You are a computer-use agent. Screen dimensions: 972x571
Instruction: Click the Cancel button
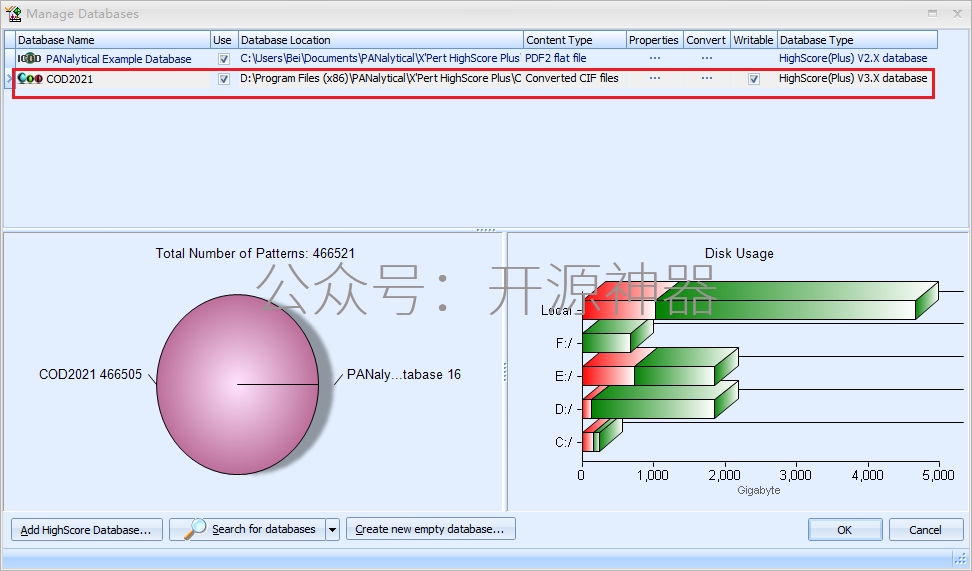pos(926,529)
